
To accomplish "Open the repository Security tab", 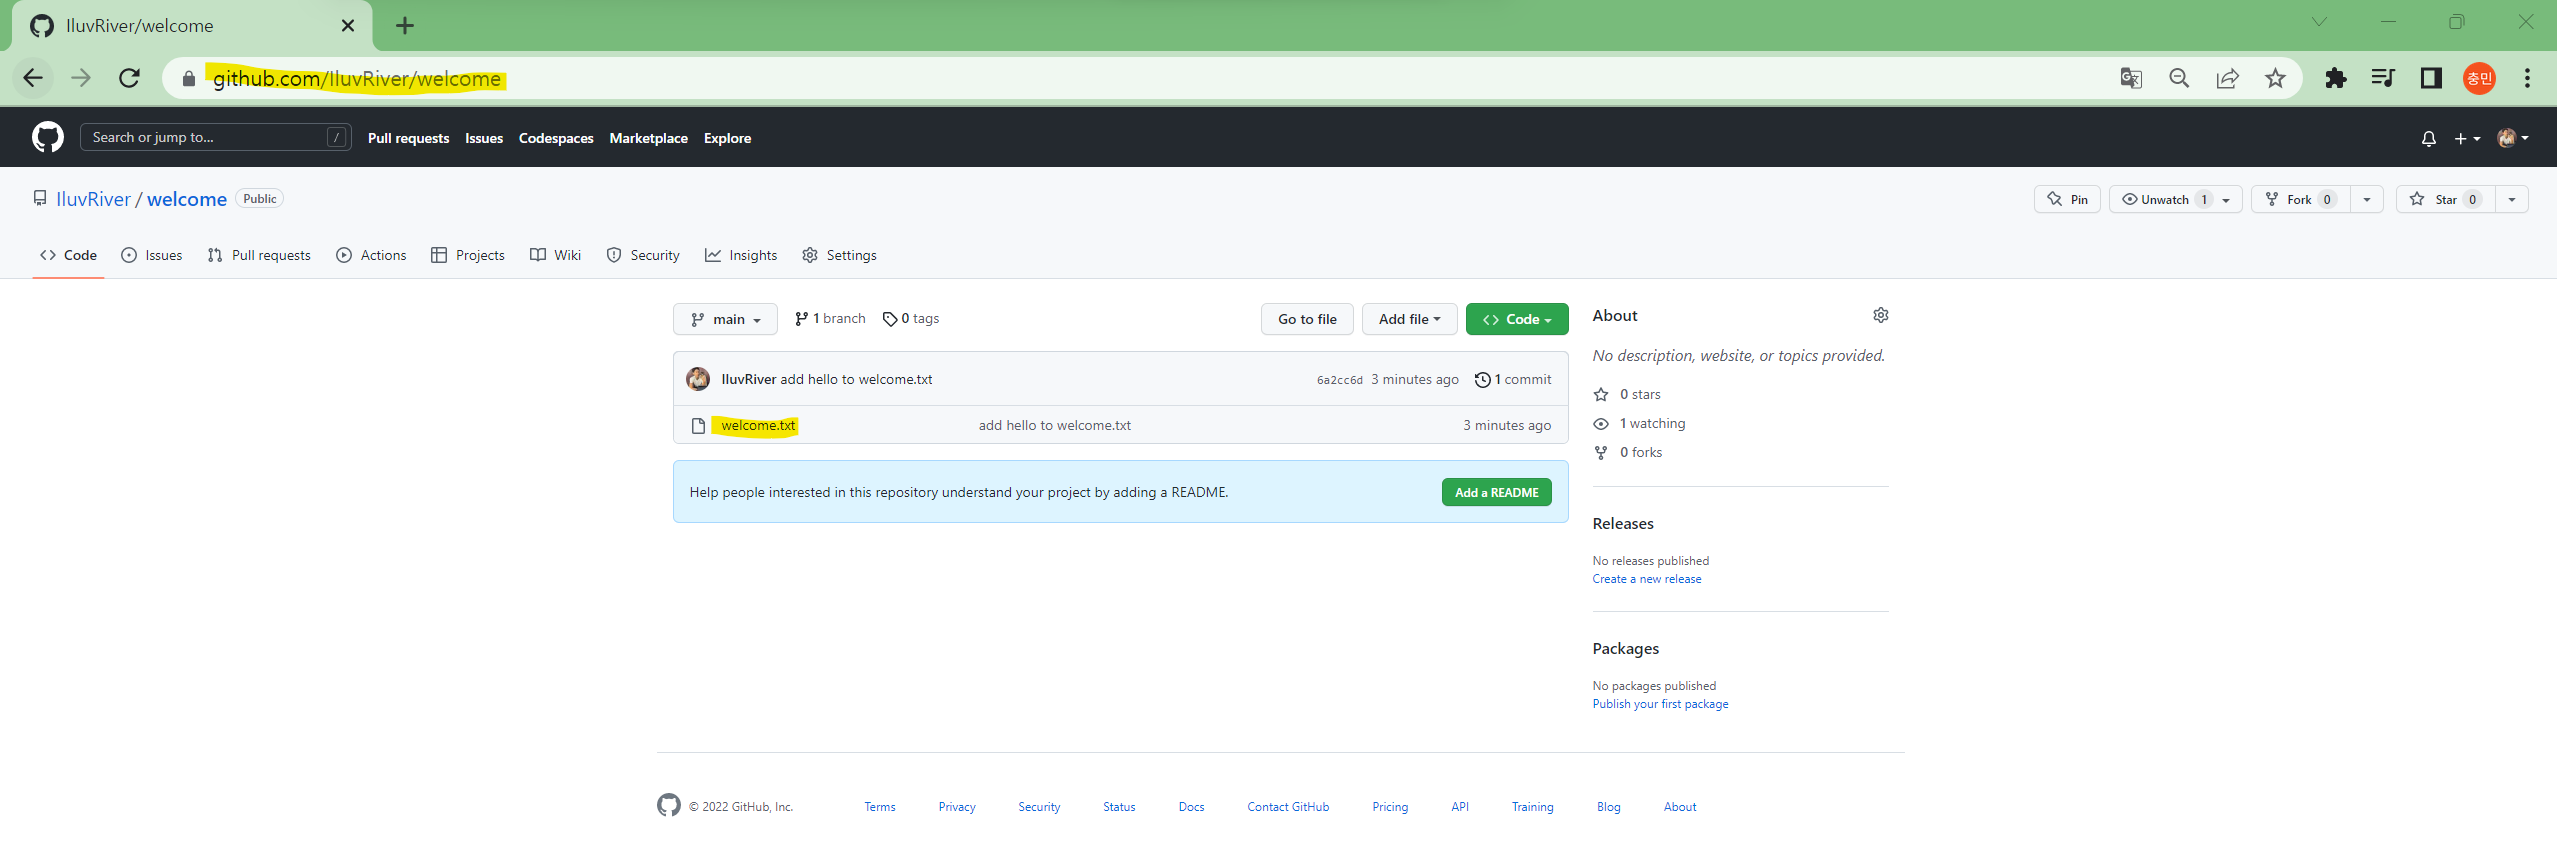I will 643,255.
